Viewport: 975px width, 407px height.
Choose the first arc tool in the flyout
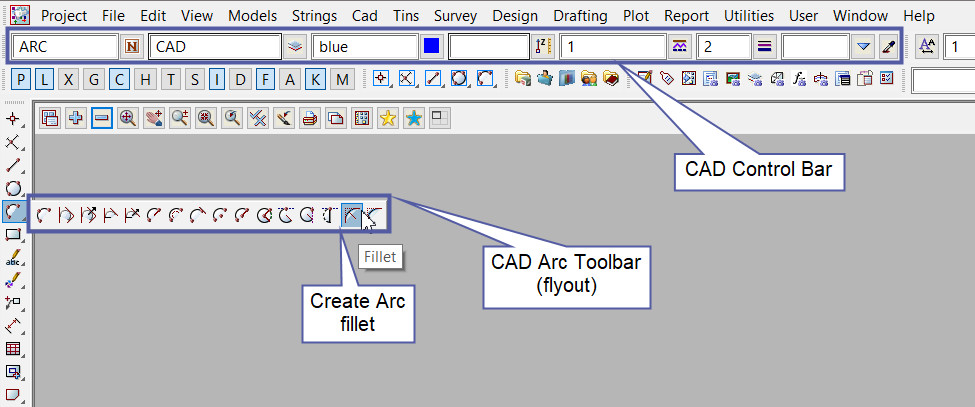44,215
